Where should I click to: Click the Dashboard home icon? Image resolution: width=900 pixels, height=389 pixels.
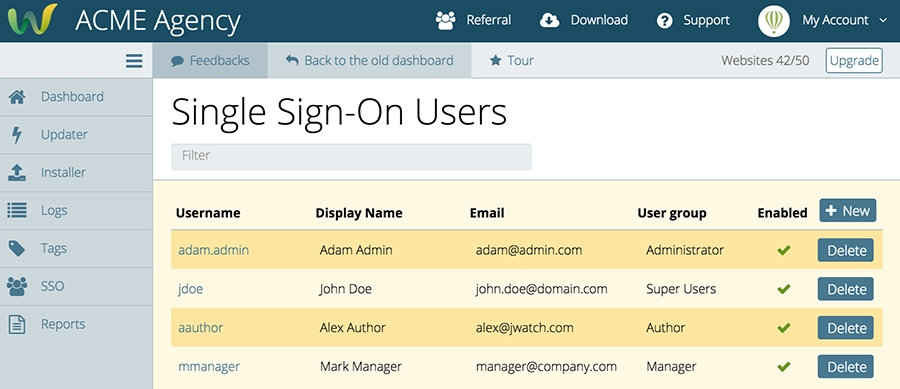click(x=17, y=96)
